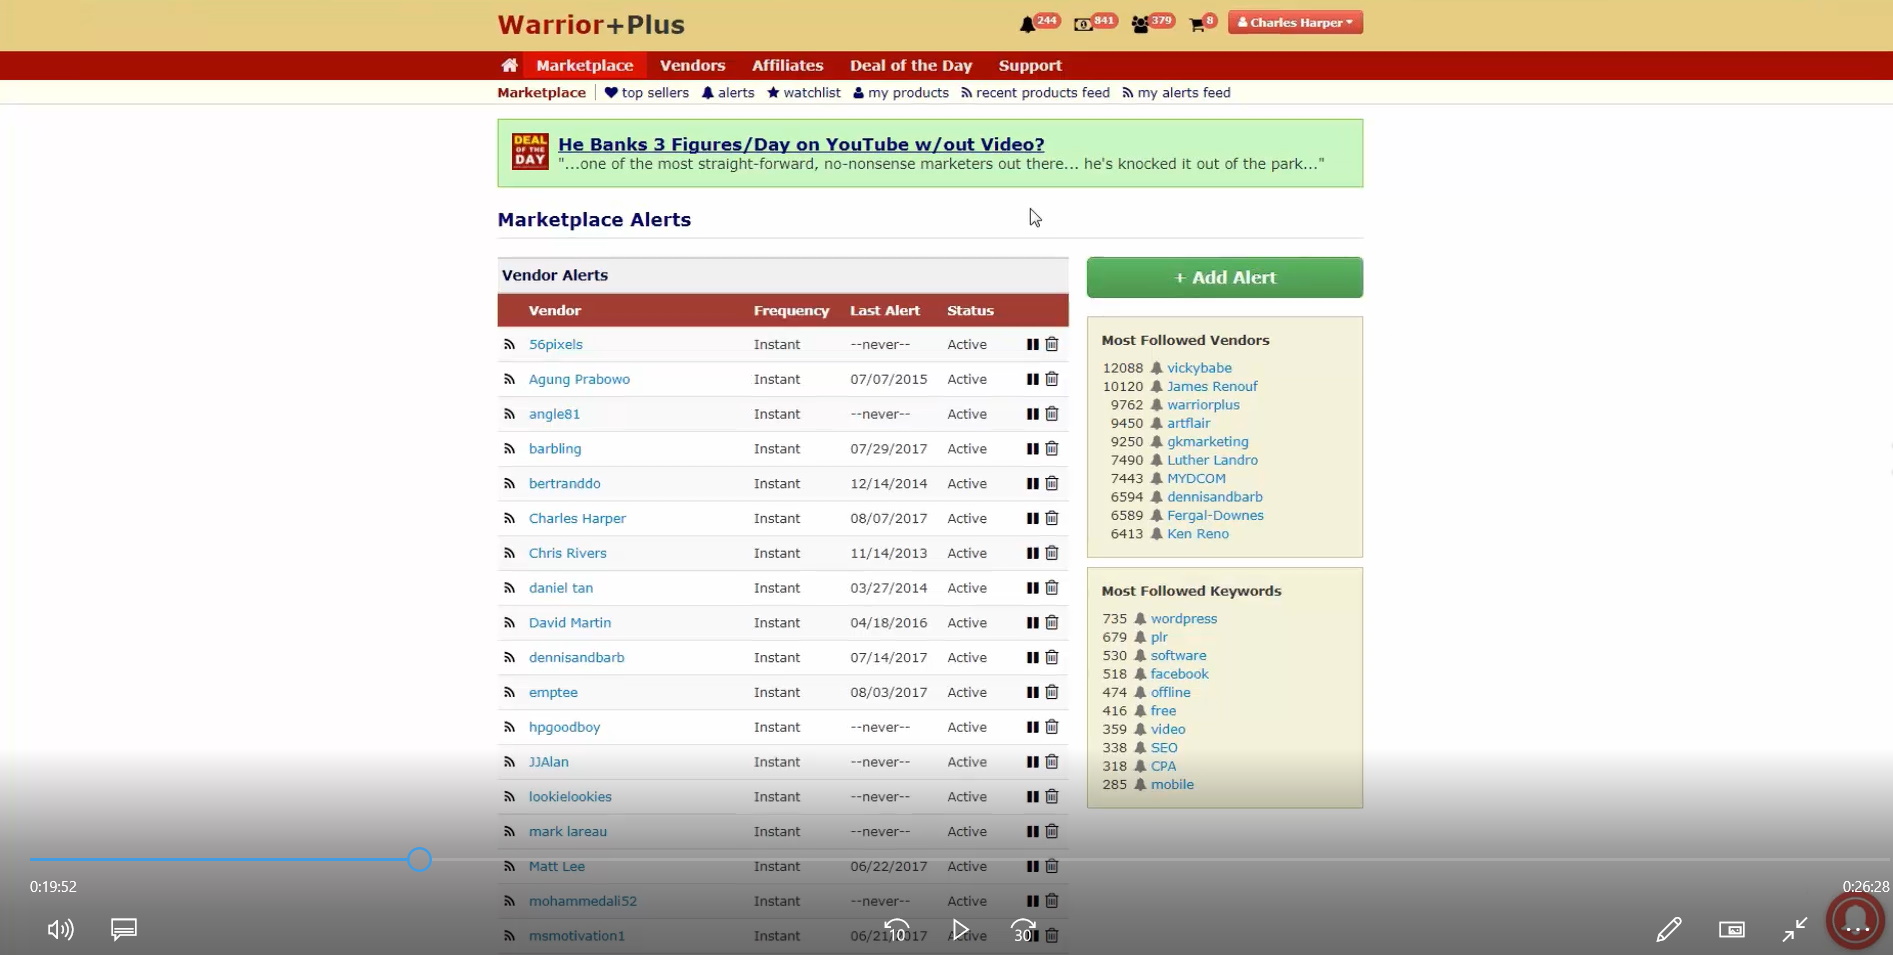Open the users icon with 379 badge
1893x955 pixels.
(x=1140, y=24)
